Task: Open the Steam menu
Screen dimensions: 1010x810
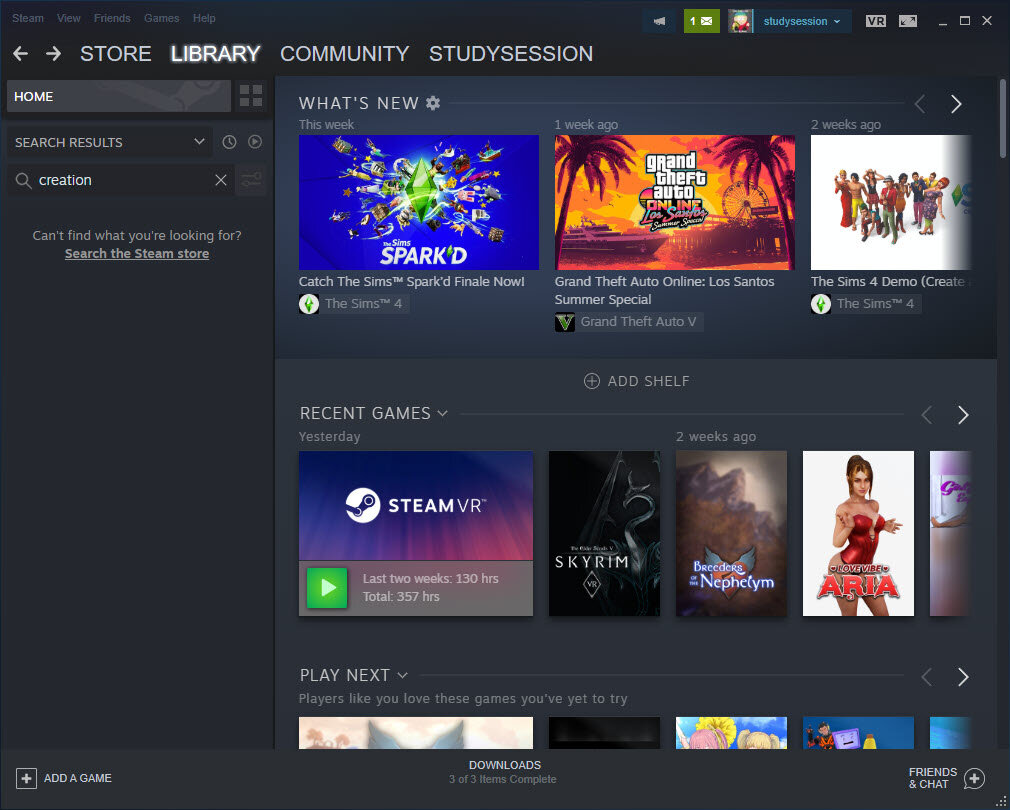Action: [x=28, y=18]
